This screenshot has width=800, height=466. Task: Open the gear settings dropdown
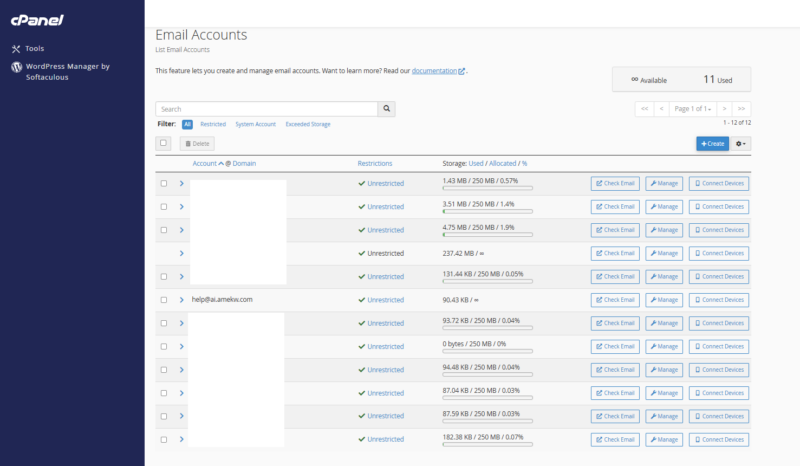pyautogui.click(x=741, y=144)
